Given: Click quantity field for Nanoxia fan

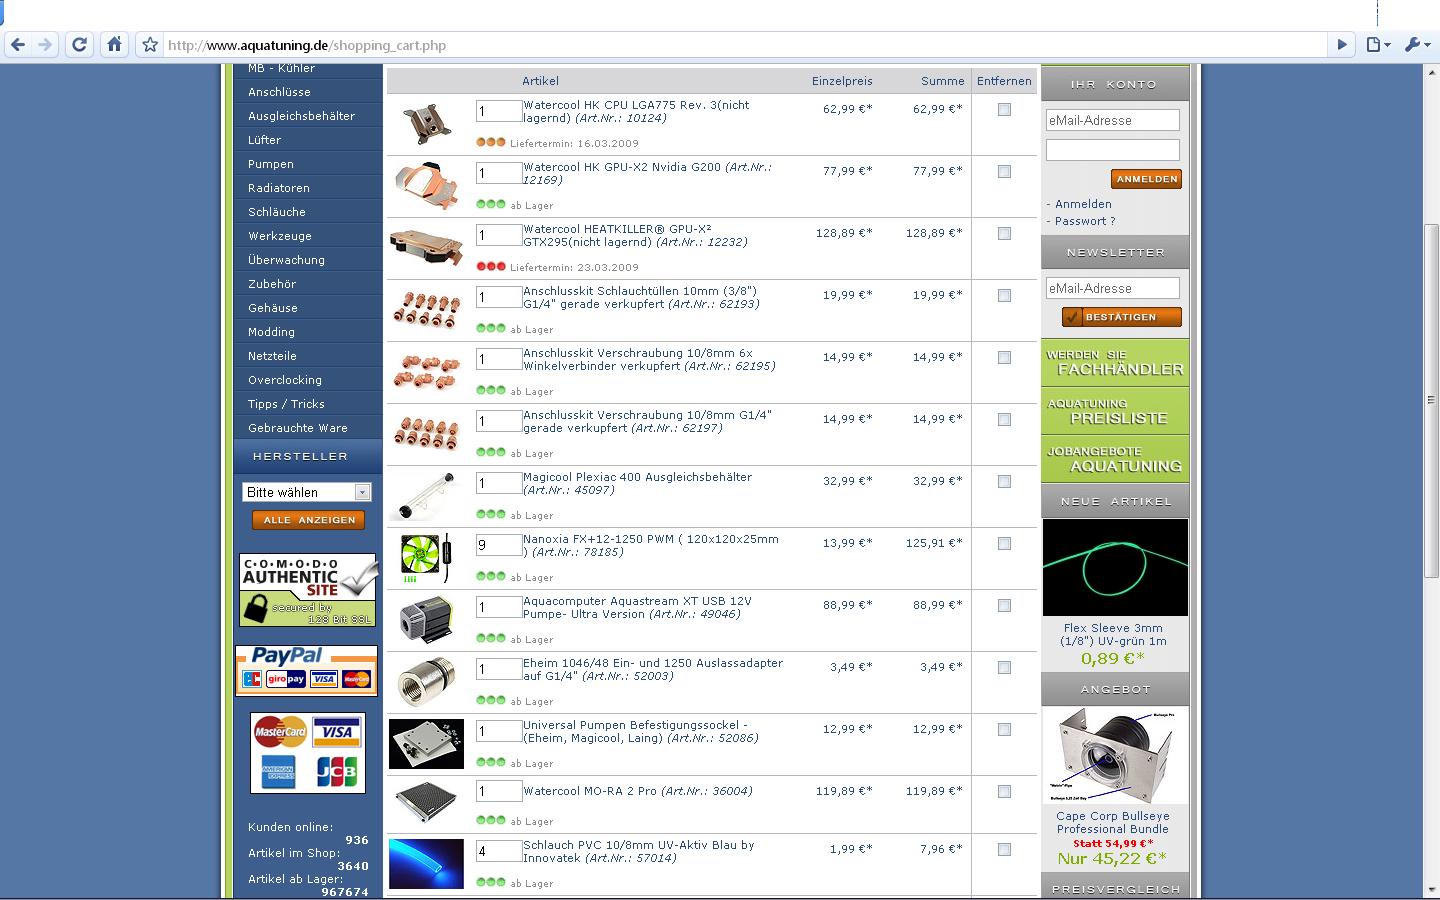Looking at the screenshot, I should (x=499, y=545).
